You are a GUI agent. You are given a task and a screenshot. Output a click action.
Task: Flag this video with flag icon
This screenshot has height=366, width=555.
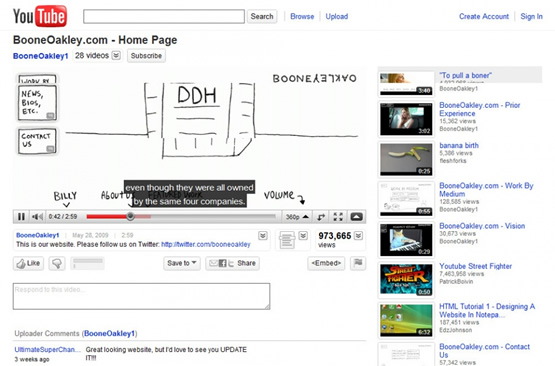pyautogui.click(x=358, y=263)
